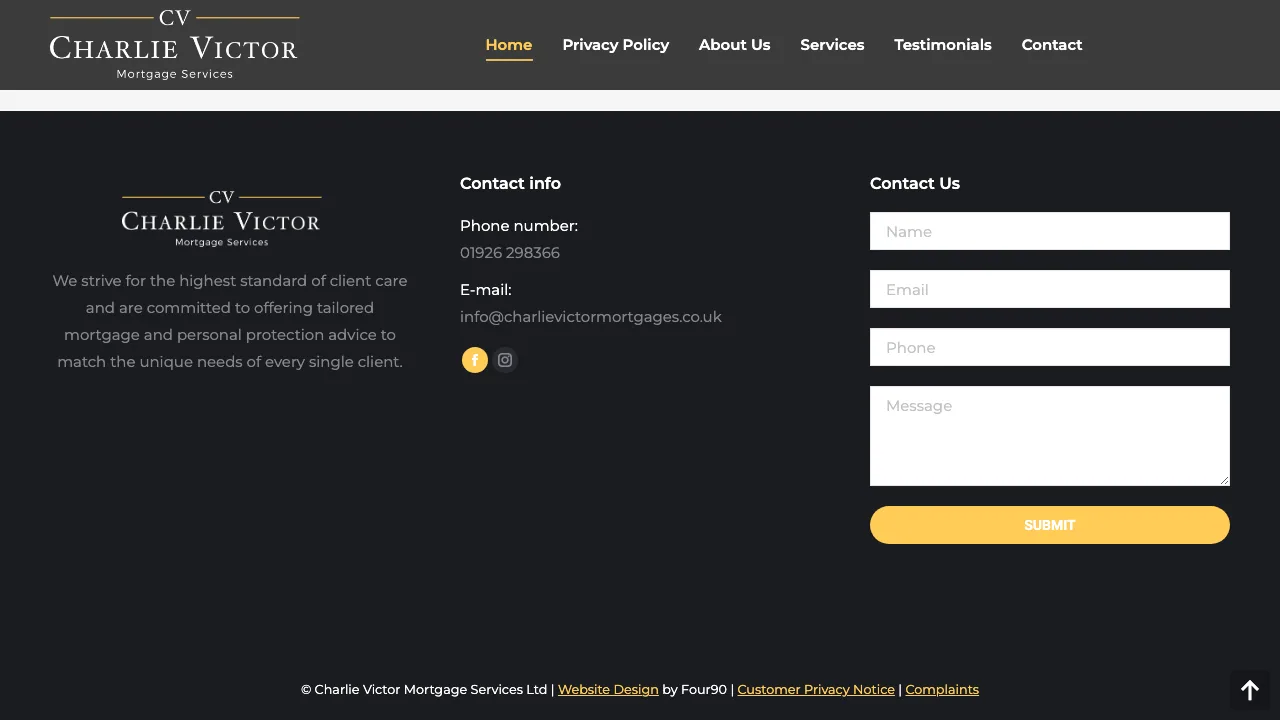
Task: Click the info@charlievictormortgages.co.uk email address
Action: (x=590, y=316)
